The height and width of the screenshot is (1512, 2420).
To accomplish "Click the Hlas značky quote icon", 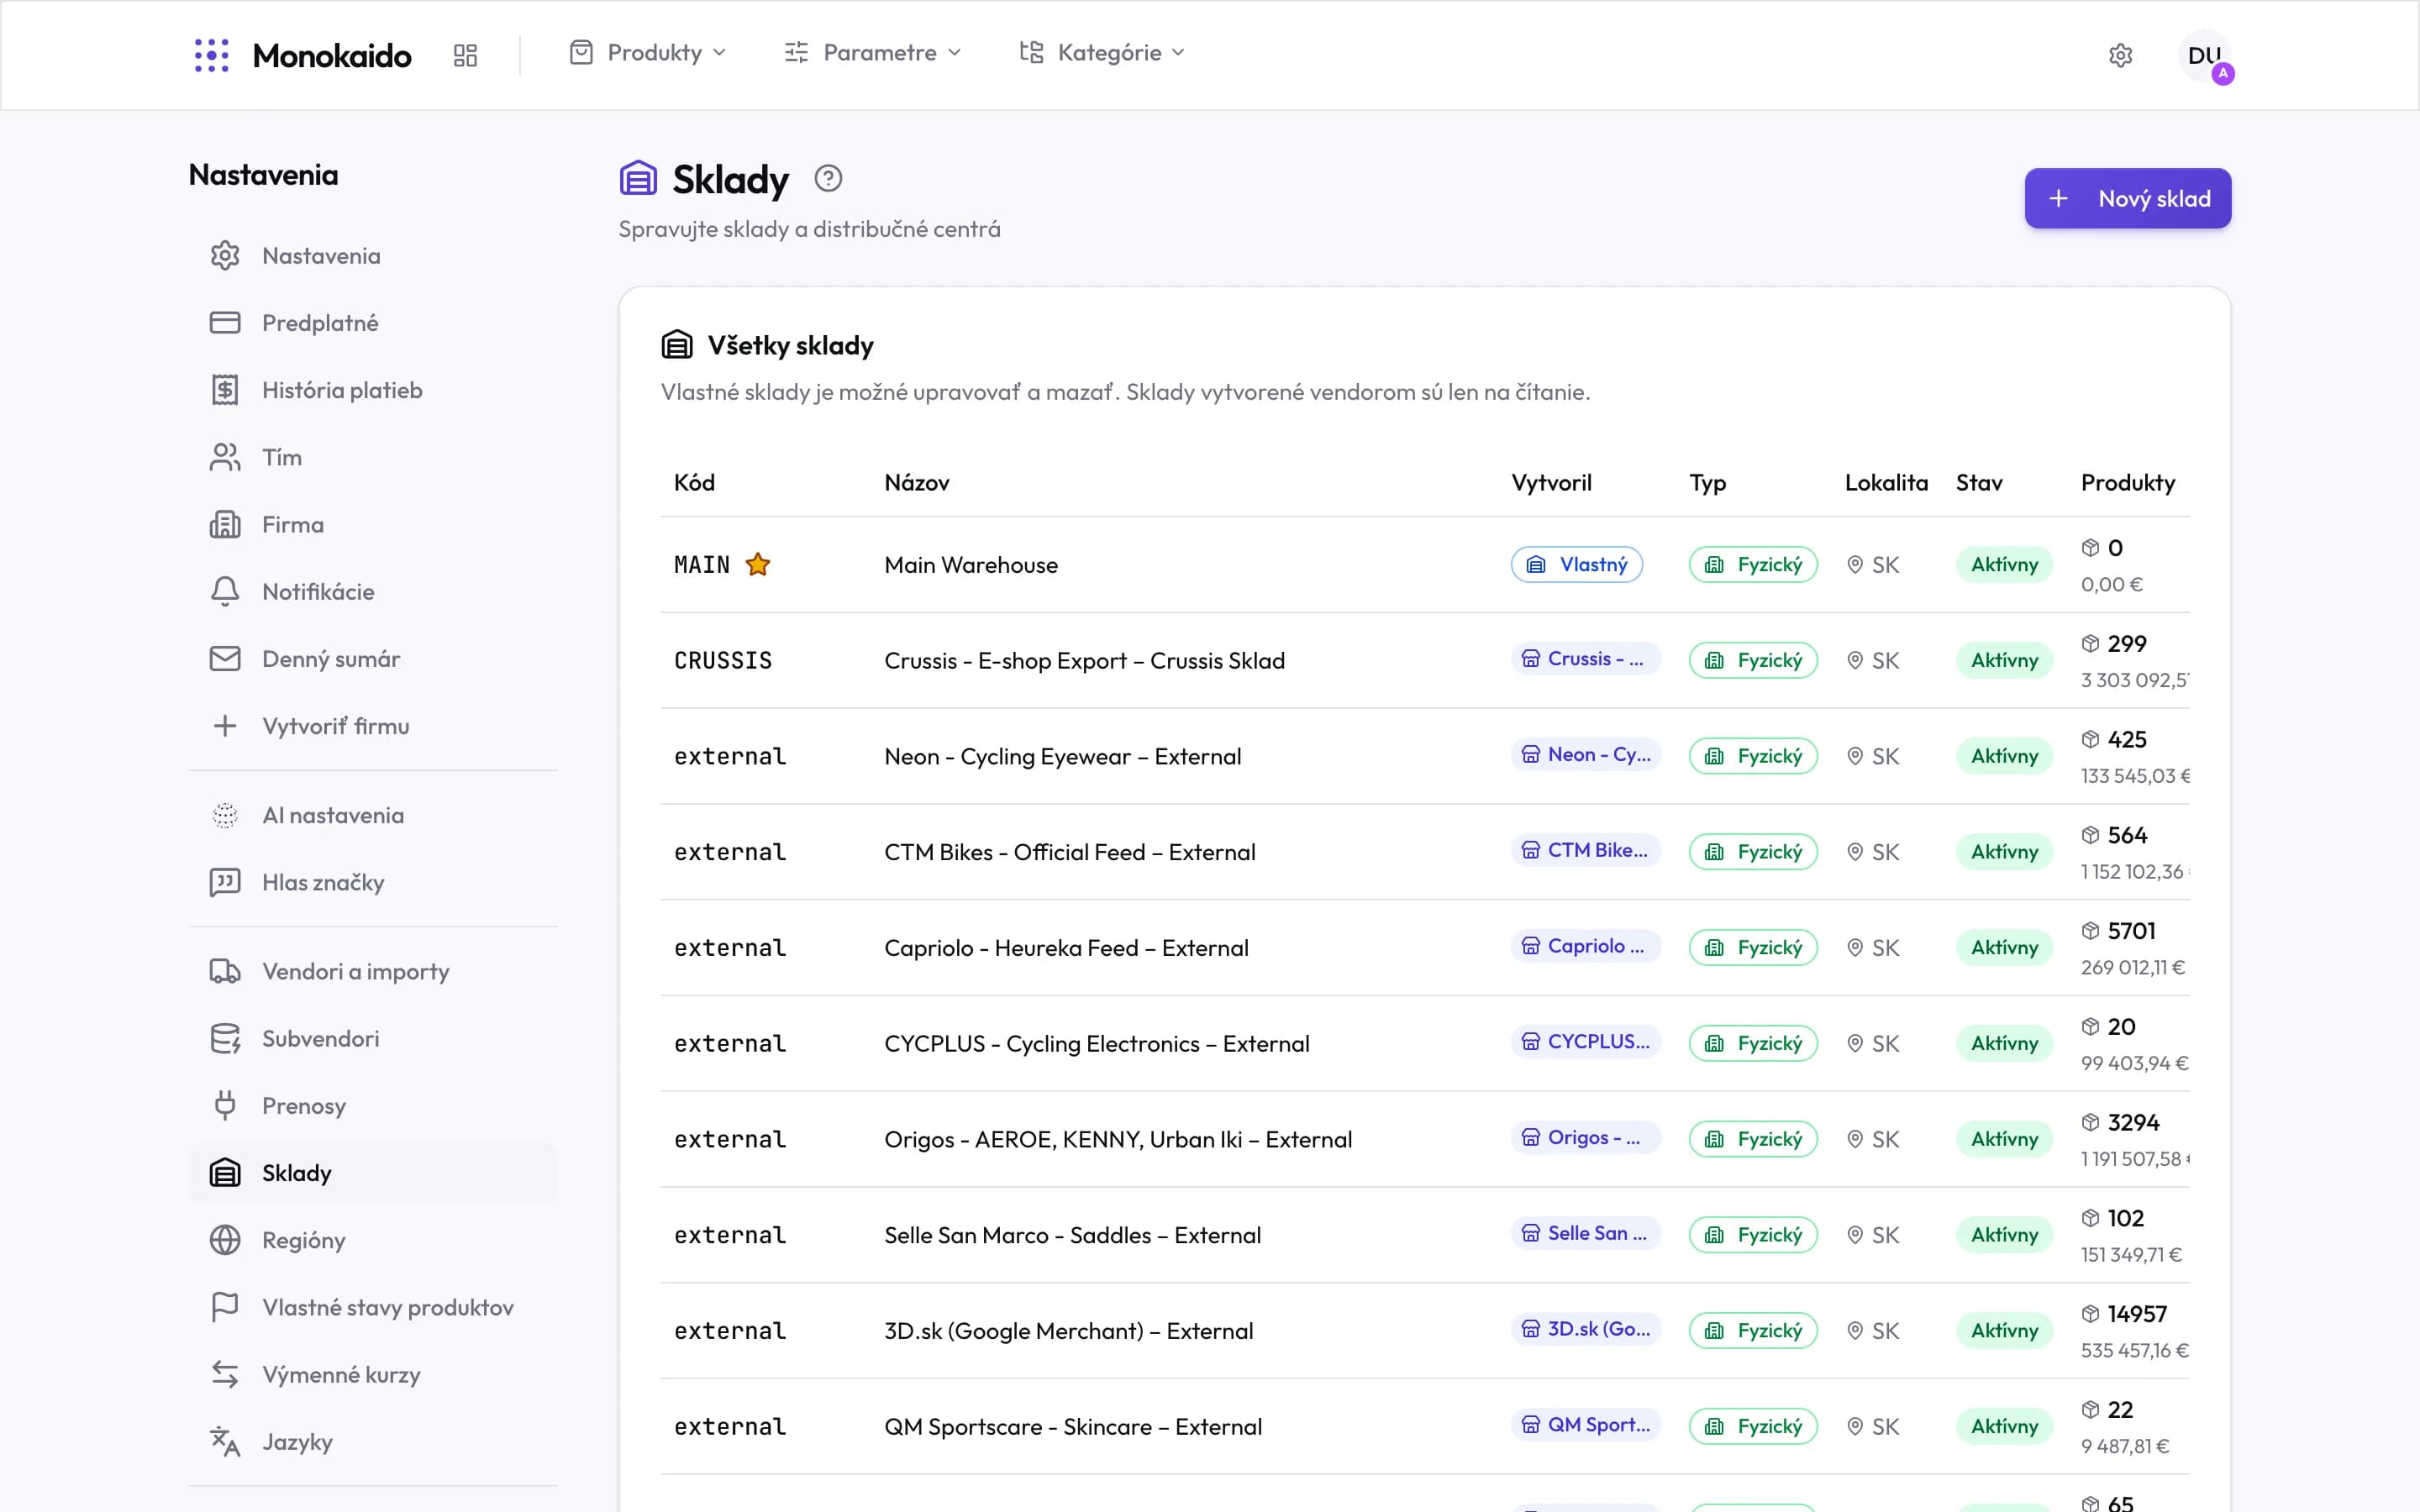I will [x=225, y=882].
